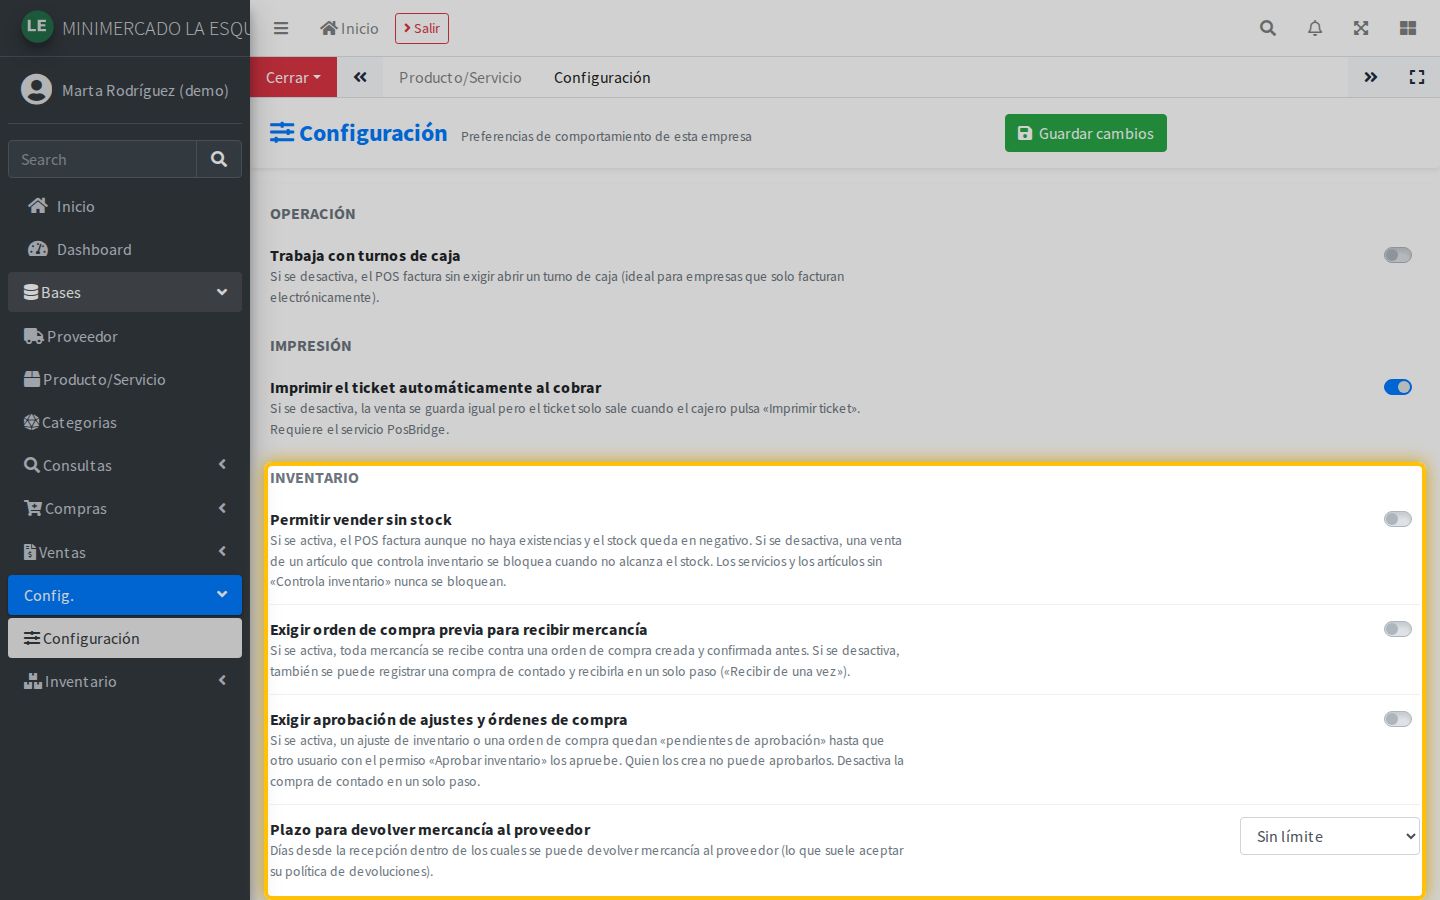Enable Trabaja con turnos de caja switch
The image size is (1440, 900).
(x=1398, y=255)
